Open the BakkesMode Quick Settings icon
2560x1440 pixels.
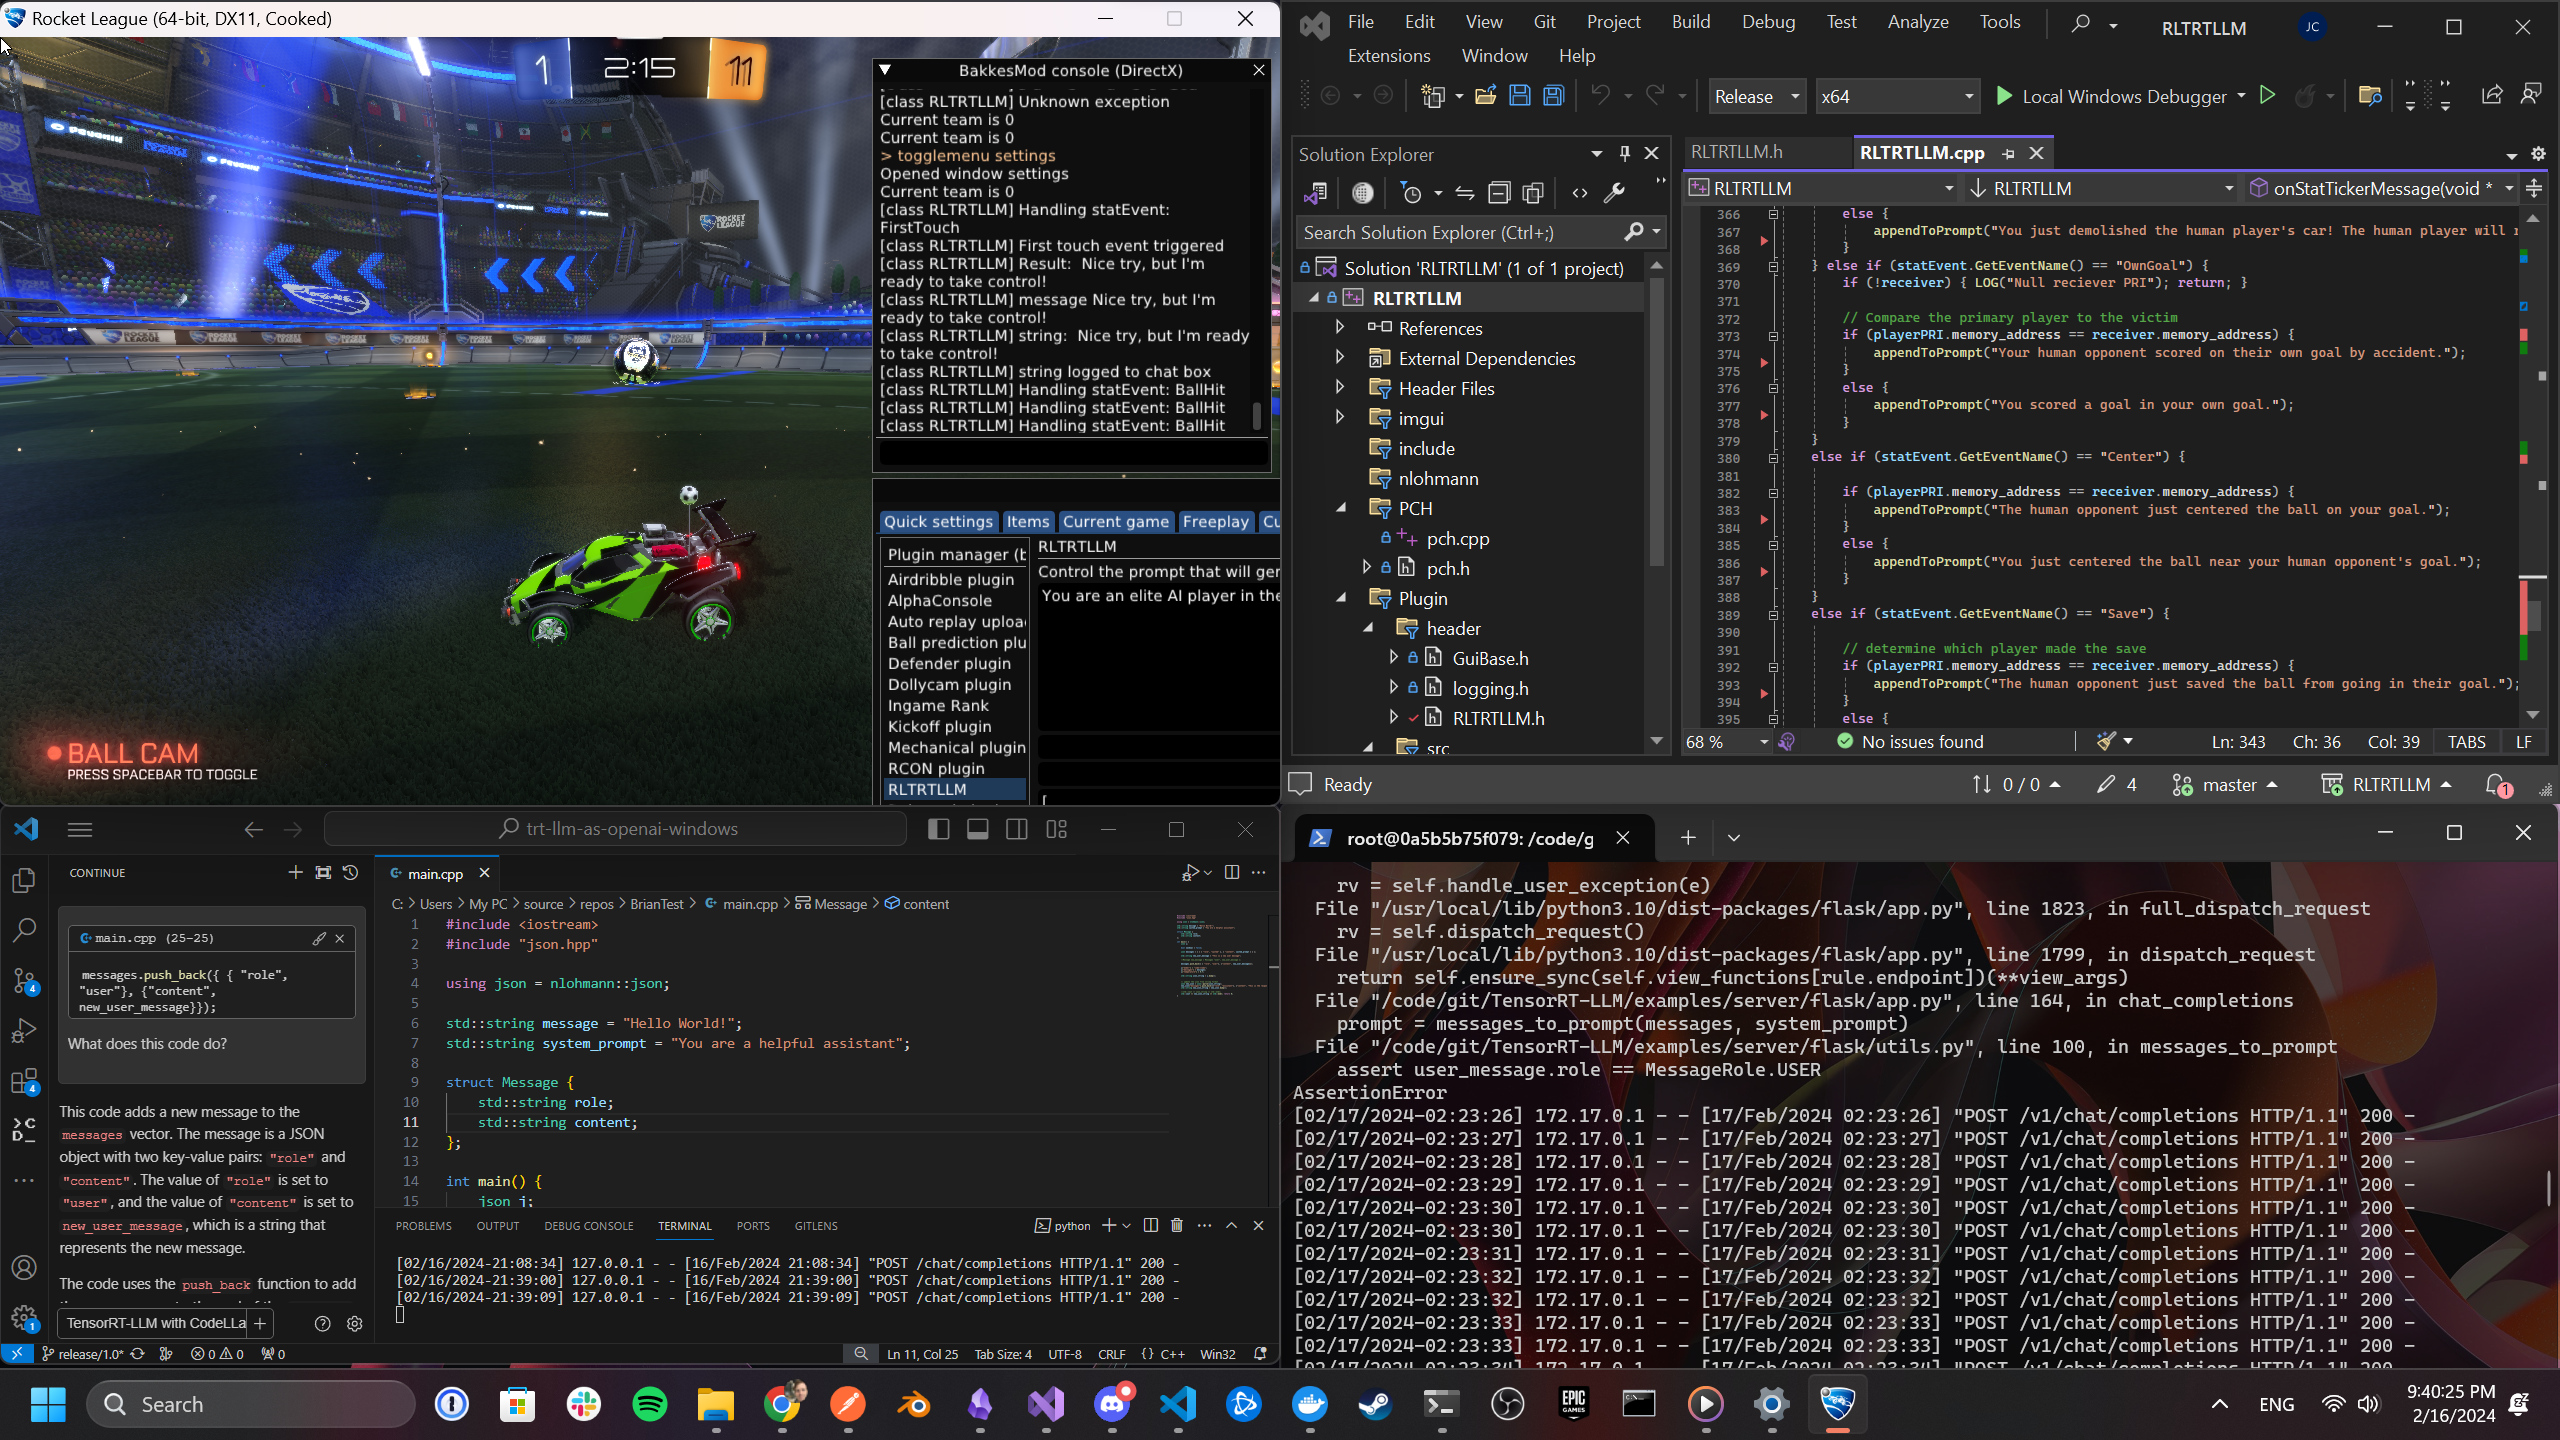click(937, 520)
